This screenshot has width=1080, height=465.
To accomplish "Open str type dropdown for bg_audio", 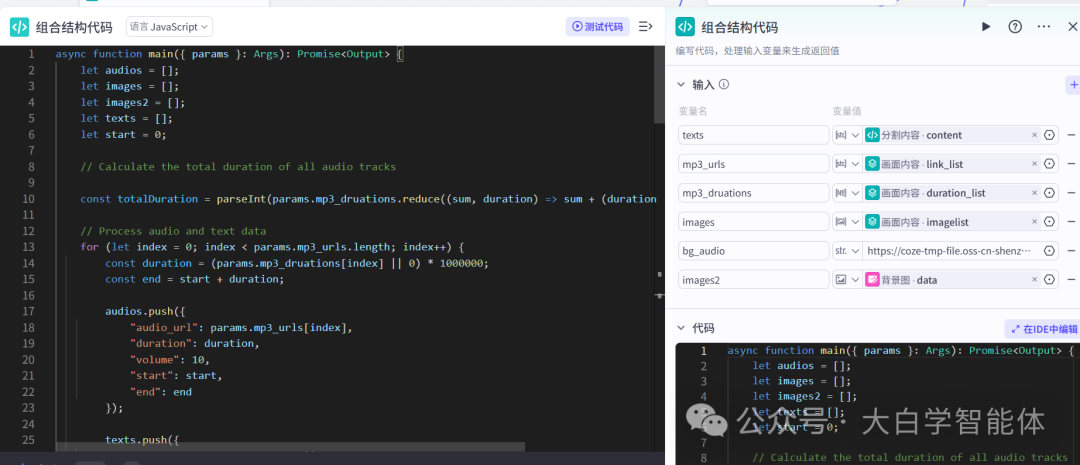I will (x=847, y=251).
